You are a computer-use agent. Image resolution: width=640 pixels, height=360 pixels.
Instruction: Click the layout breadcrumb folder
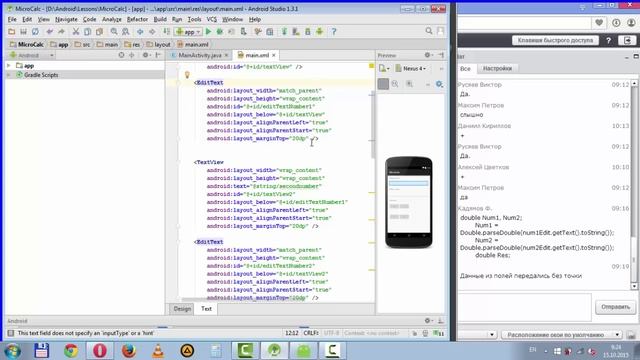158,44
